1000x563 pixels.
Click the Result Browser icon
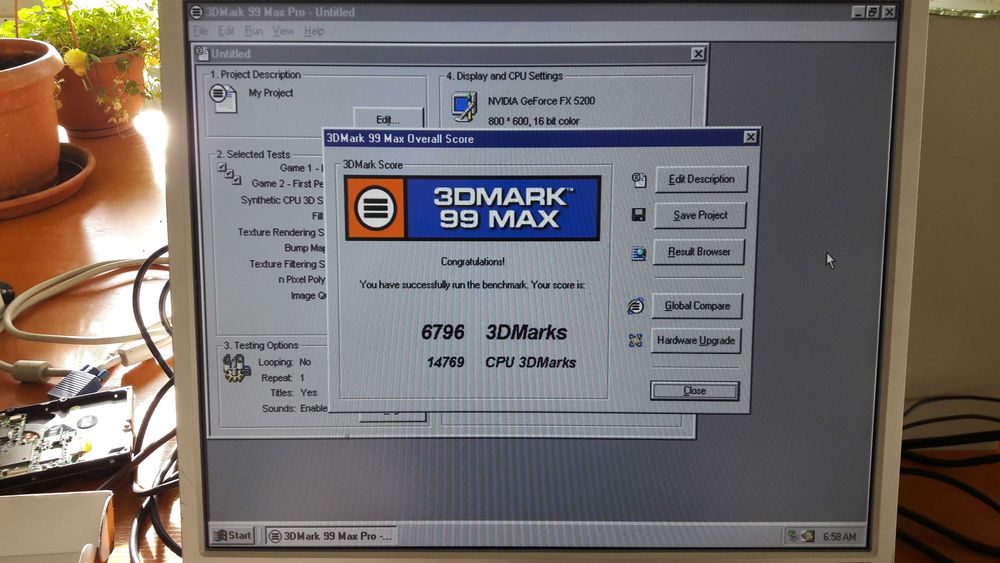tap(638, 254)
